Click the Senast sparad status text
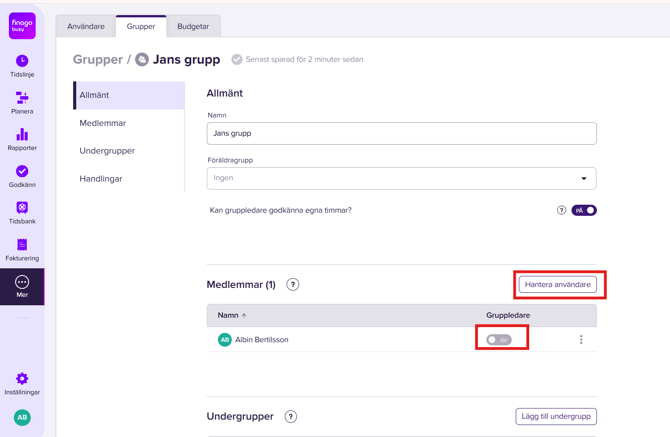The image size is (670, 437). pyautogui.click(x=304, y=59)
